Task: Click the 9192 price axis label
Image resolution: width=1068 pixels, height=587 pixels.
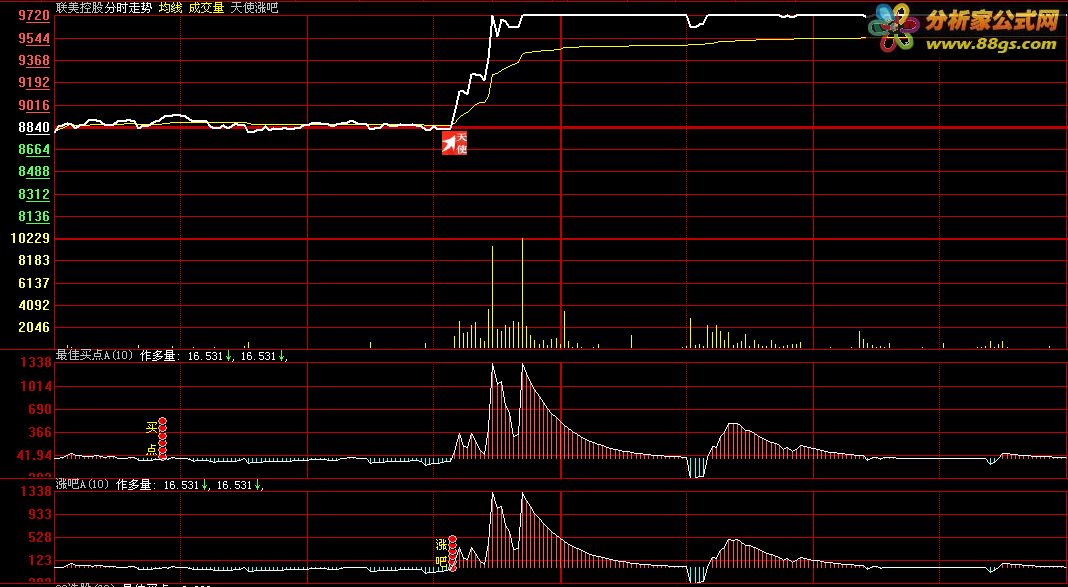Action: pyautogui.click(x=33, y=83)
